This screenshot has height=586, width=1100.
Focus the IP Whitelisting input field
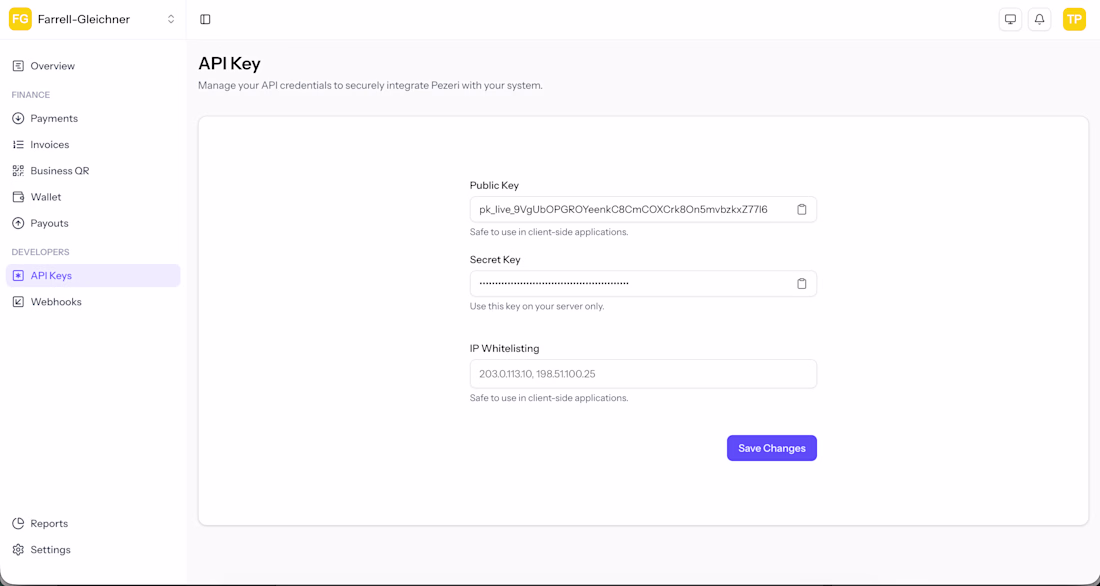click(642, 374)
